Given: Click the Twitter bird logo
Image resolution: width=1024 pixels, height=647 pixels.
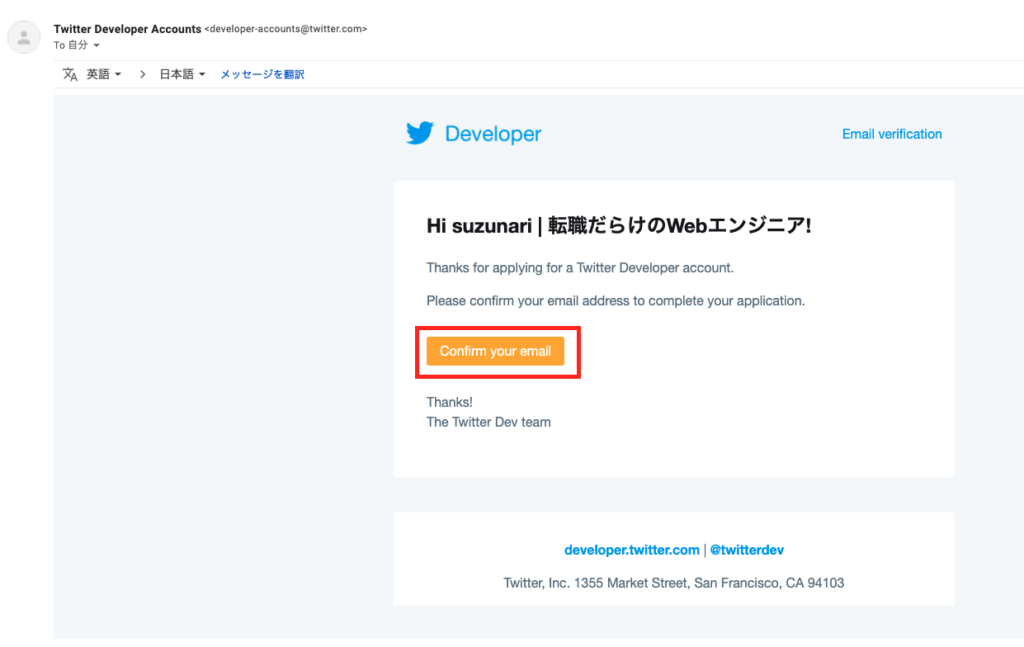Looking at the screenshot, I should click(x=420, y=134).
